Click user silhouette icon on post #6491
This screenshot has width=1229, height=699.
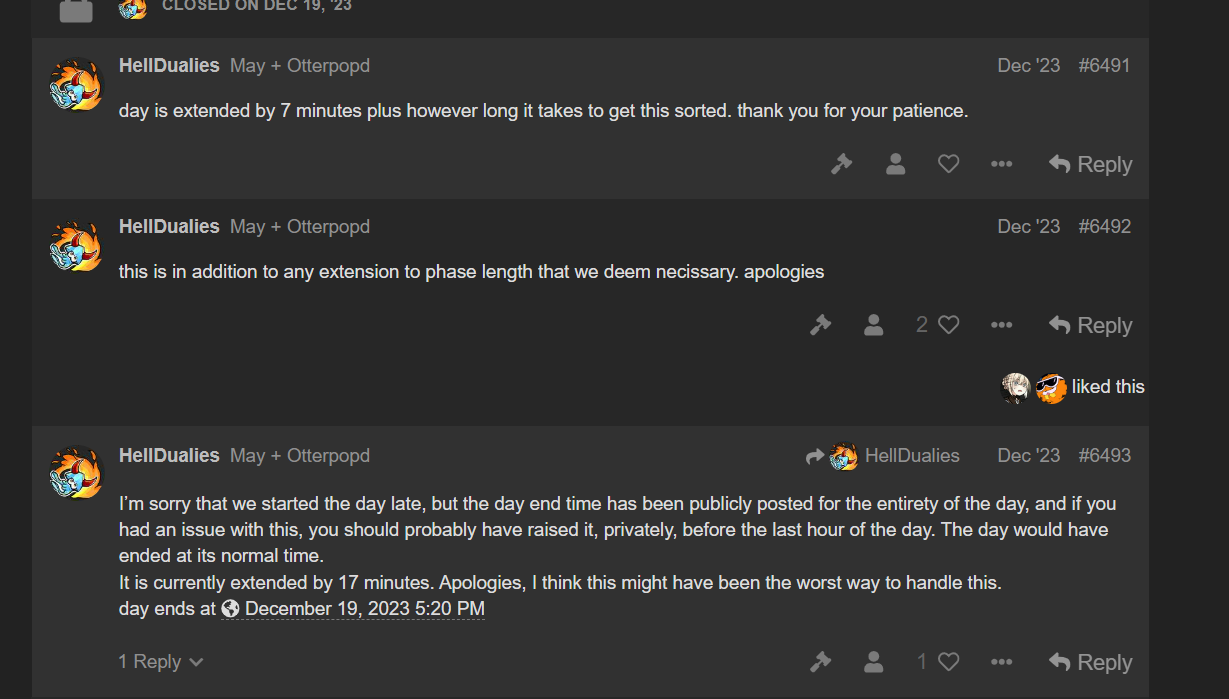(x=895, y=164)
